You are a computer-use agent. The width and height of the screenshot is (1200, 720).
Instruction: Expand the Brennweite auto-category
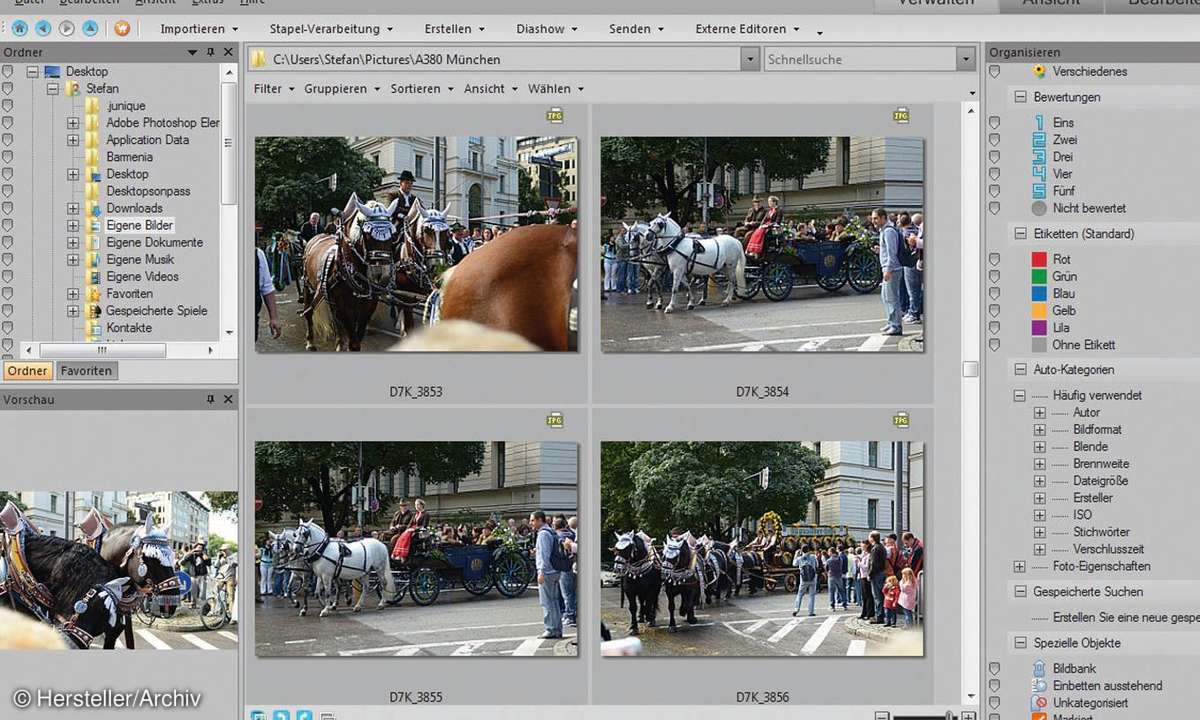click(x=1039, y=464)
